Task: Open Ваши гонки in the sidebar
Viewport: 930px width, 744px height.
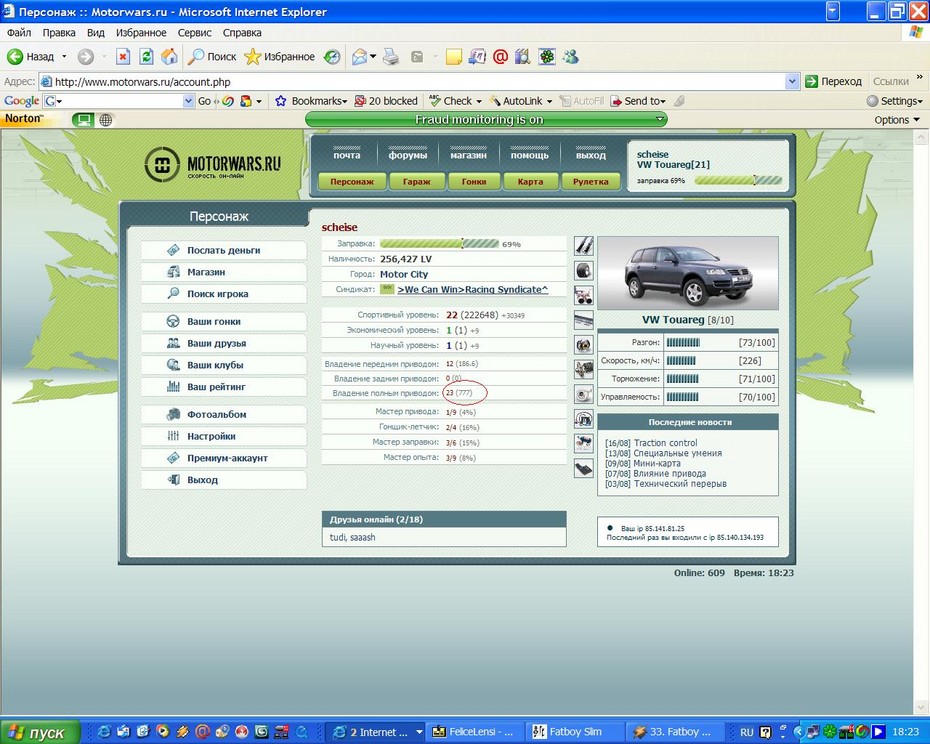Action: (x=224, y=322)
